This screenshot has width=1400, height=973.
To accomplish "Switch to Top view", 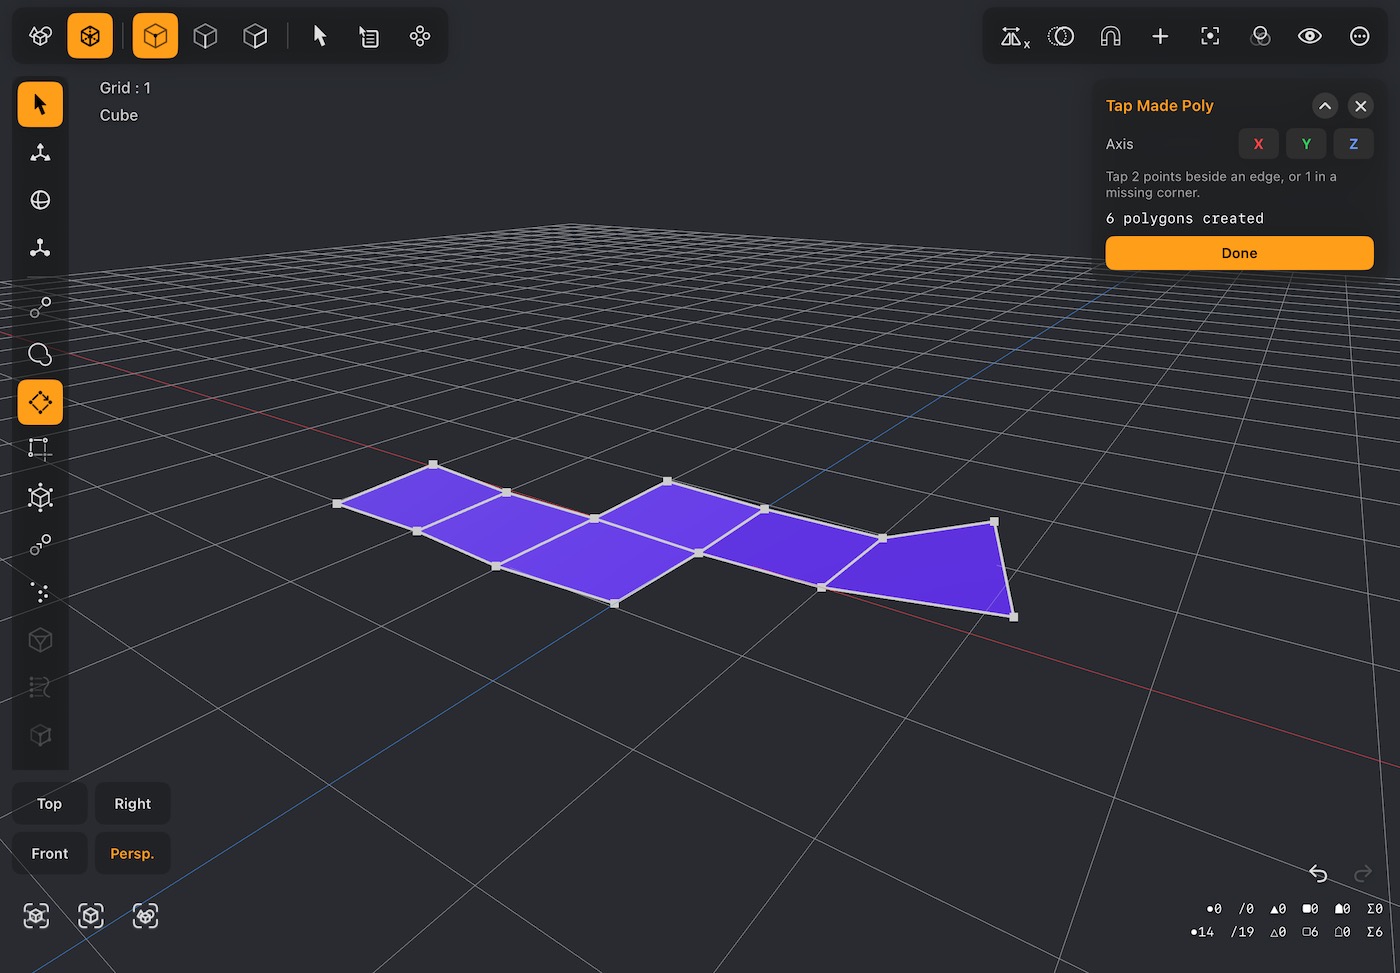I will [49, 804].
